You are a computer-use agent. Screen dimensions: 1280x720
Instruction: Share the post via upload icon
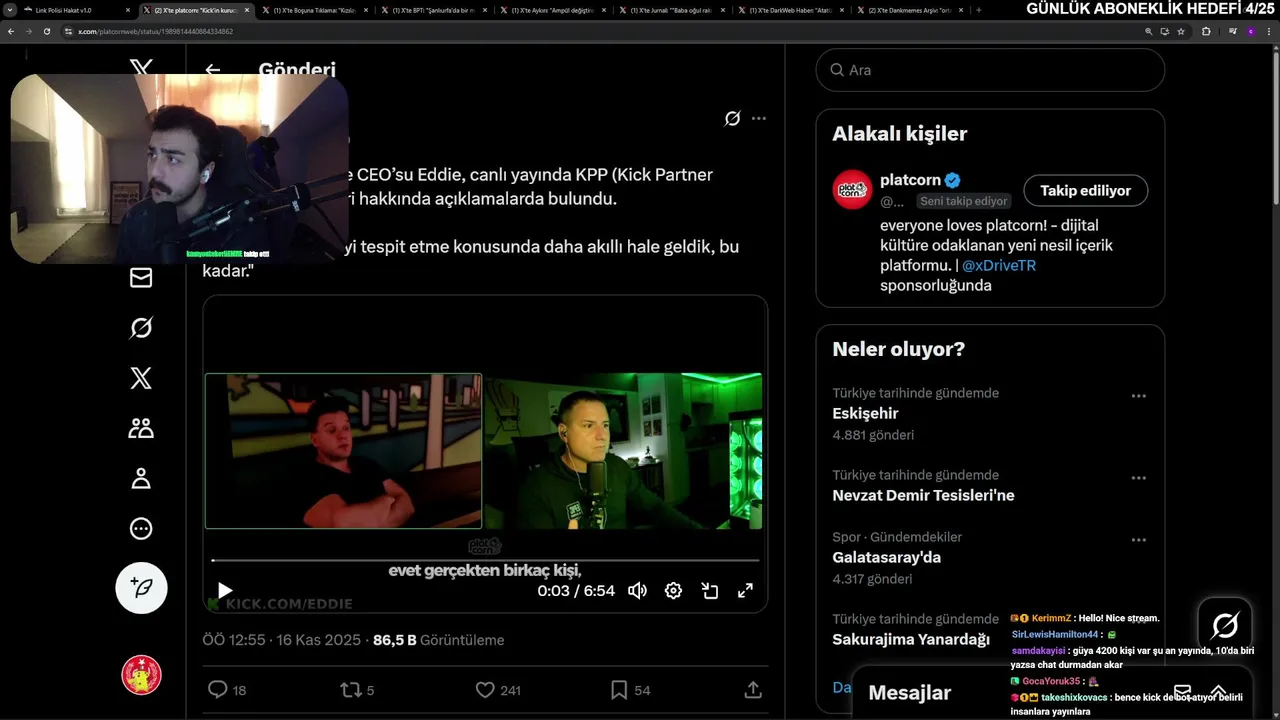tap(753, 690)
